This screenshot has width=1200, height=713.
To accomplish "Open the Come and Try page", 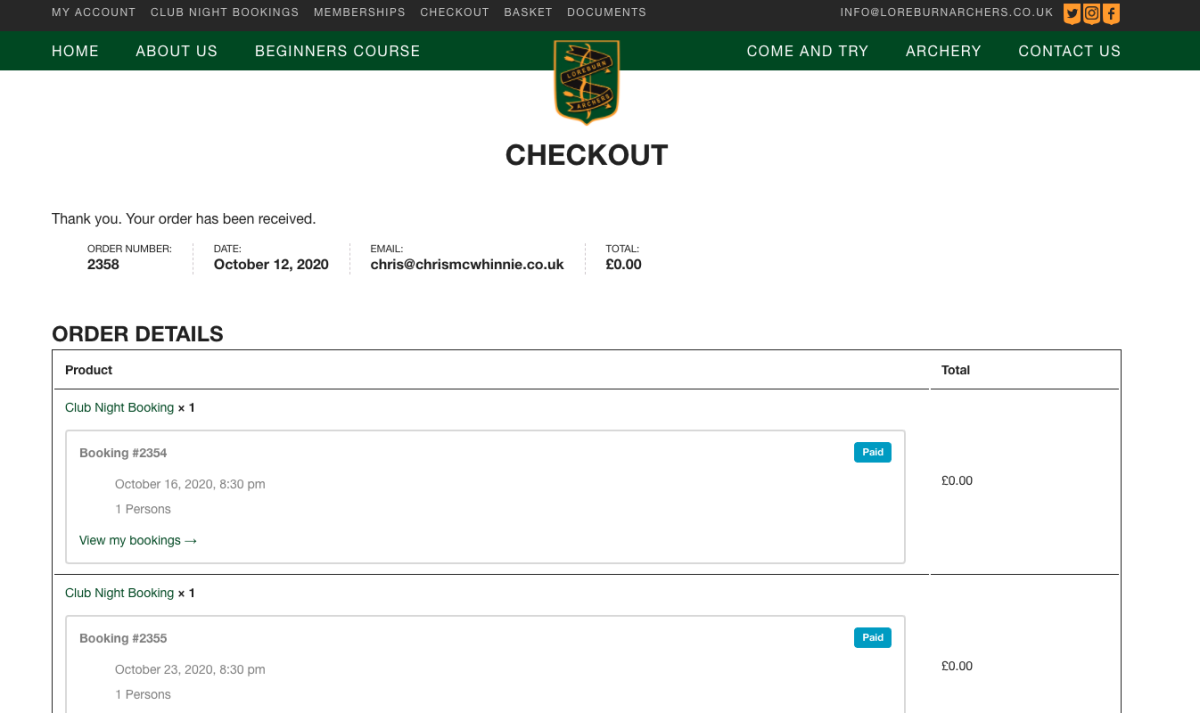I will [x=807, y=51].
